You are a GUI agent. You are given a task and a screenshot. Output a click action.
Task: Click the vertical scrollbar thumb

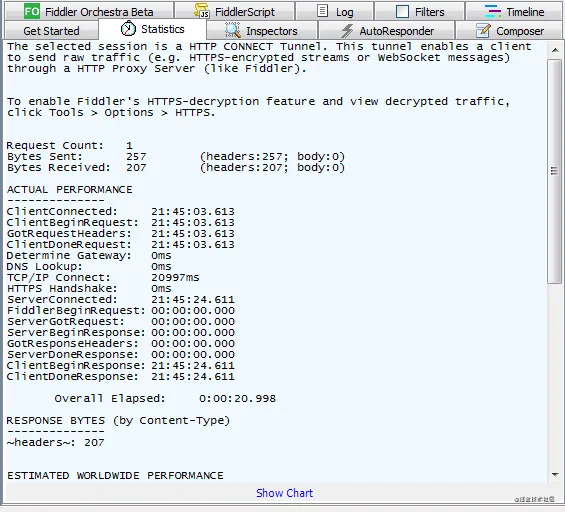555,171
